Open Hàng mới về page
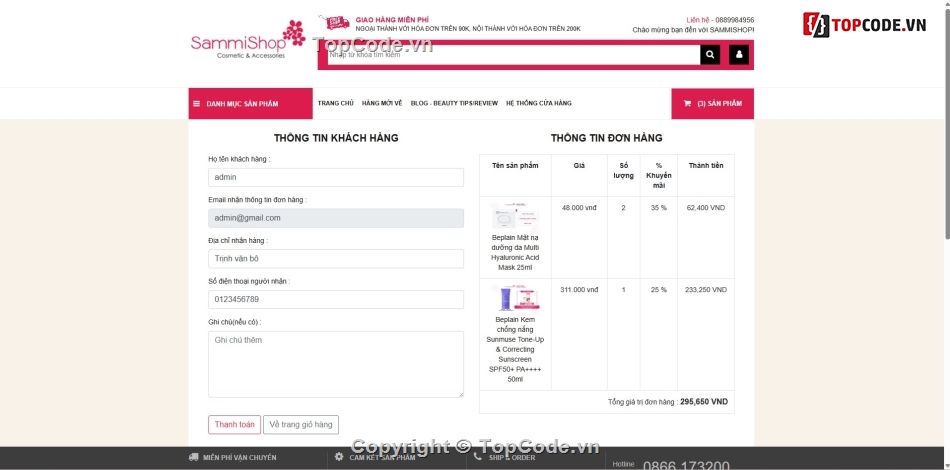Screen dimensions: 950x470 click(x=382, y=104)
